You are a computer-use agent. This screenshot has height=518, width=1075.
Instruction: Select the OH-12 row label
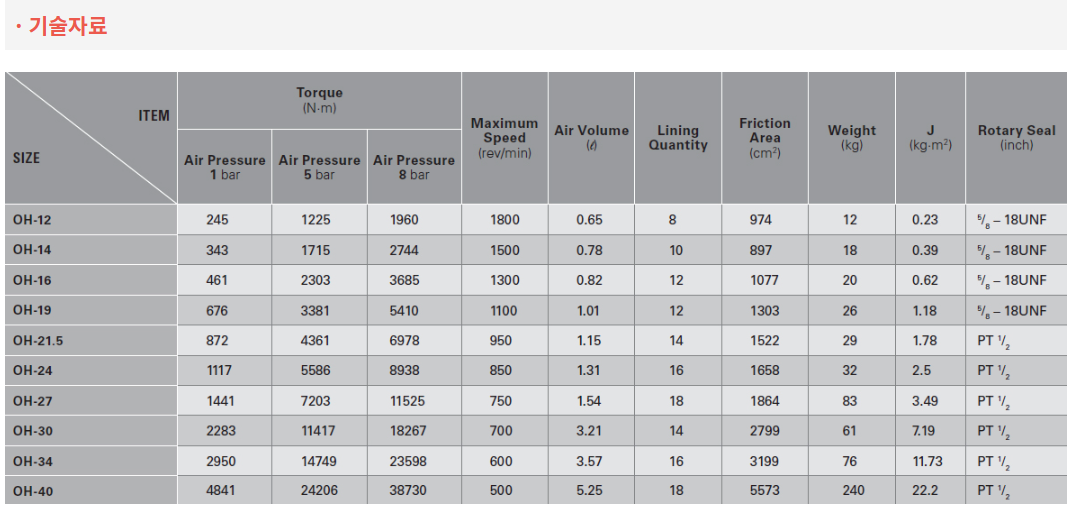point(31,220)
